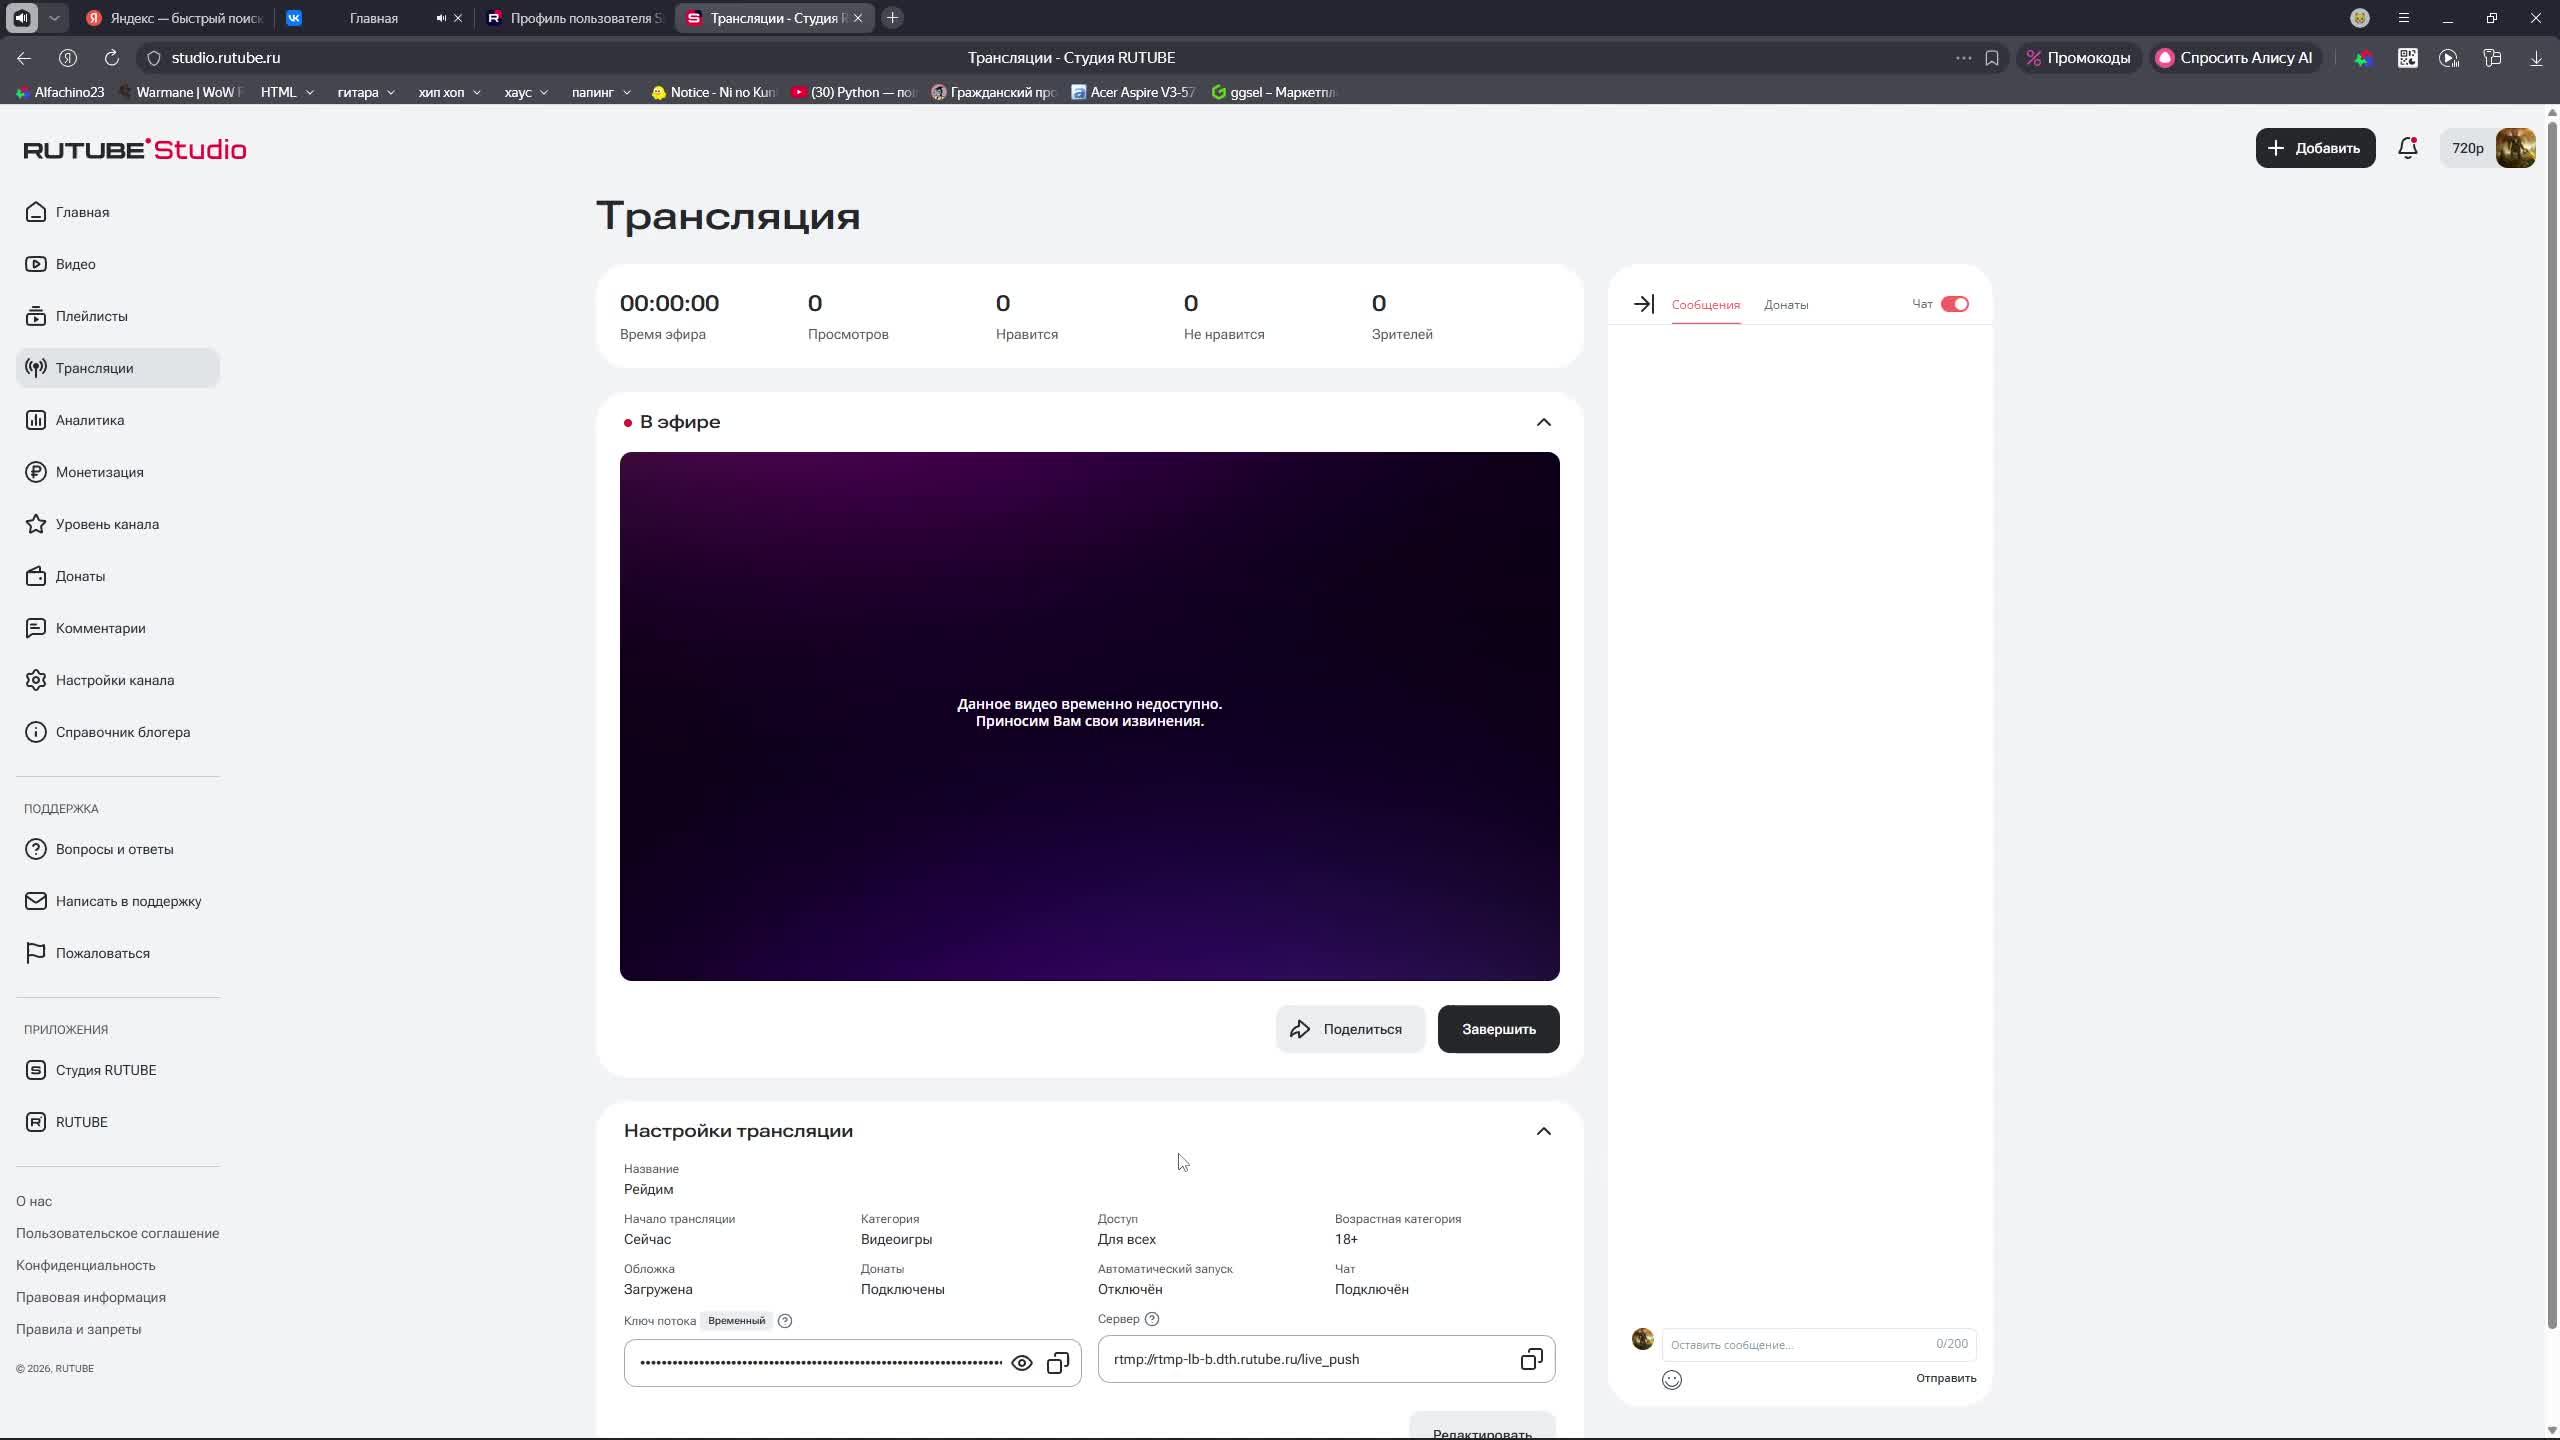The height and width of the screenshot is (1440, 2560).
Task: Collapse Настройки трансляции section
Action: pyautogui.click(x=1543, y=1131)
